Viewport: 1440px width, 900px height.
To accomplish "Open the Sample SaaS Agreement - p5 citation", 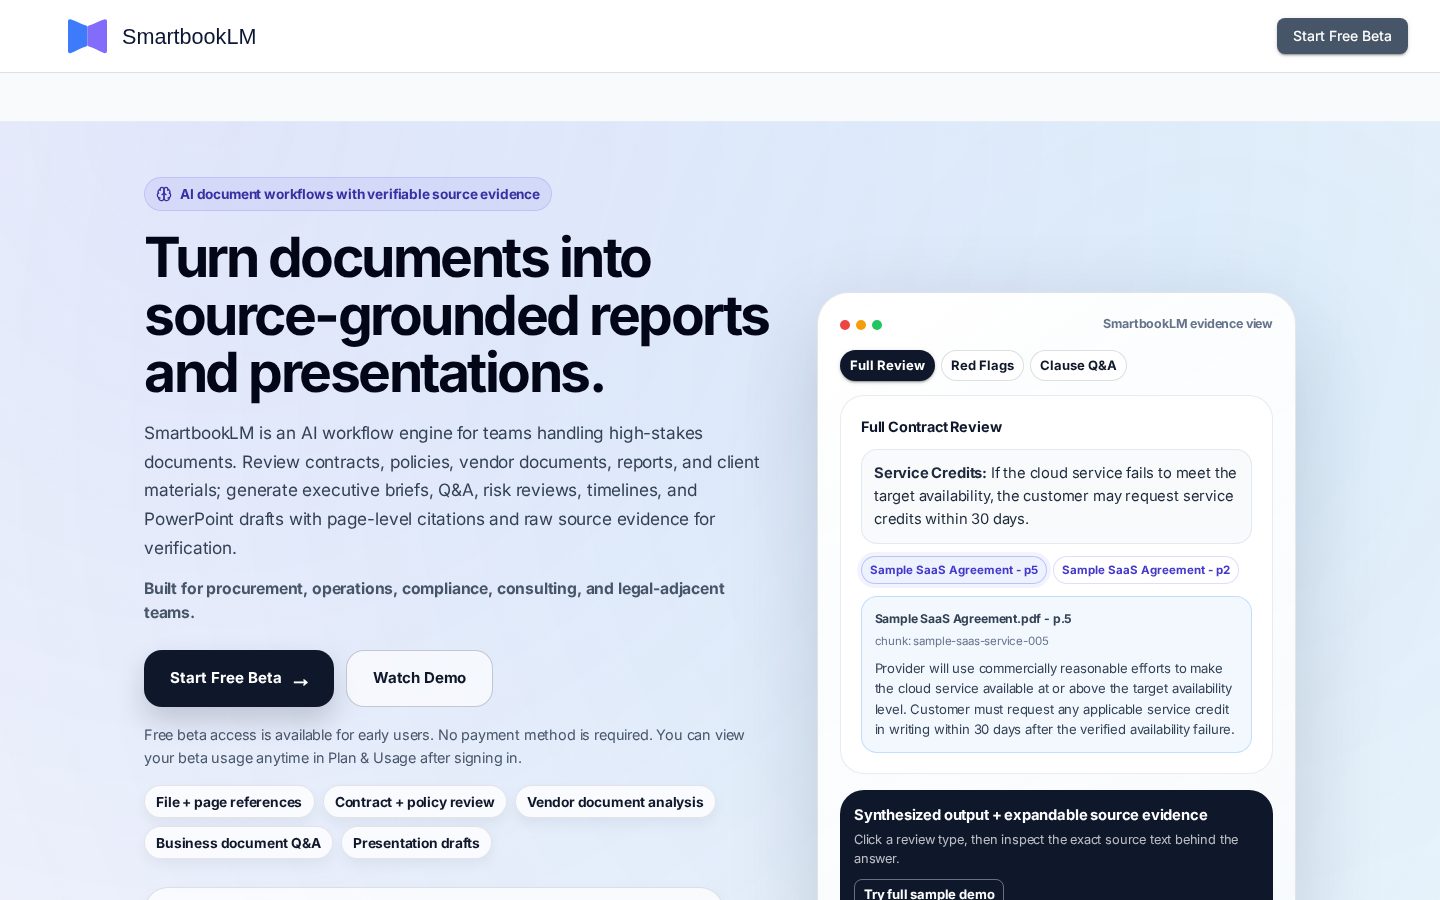I will [x=954, y=570].
